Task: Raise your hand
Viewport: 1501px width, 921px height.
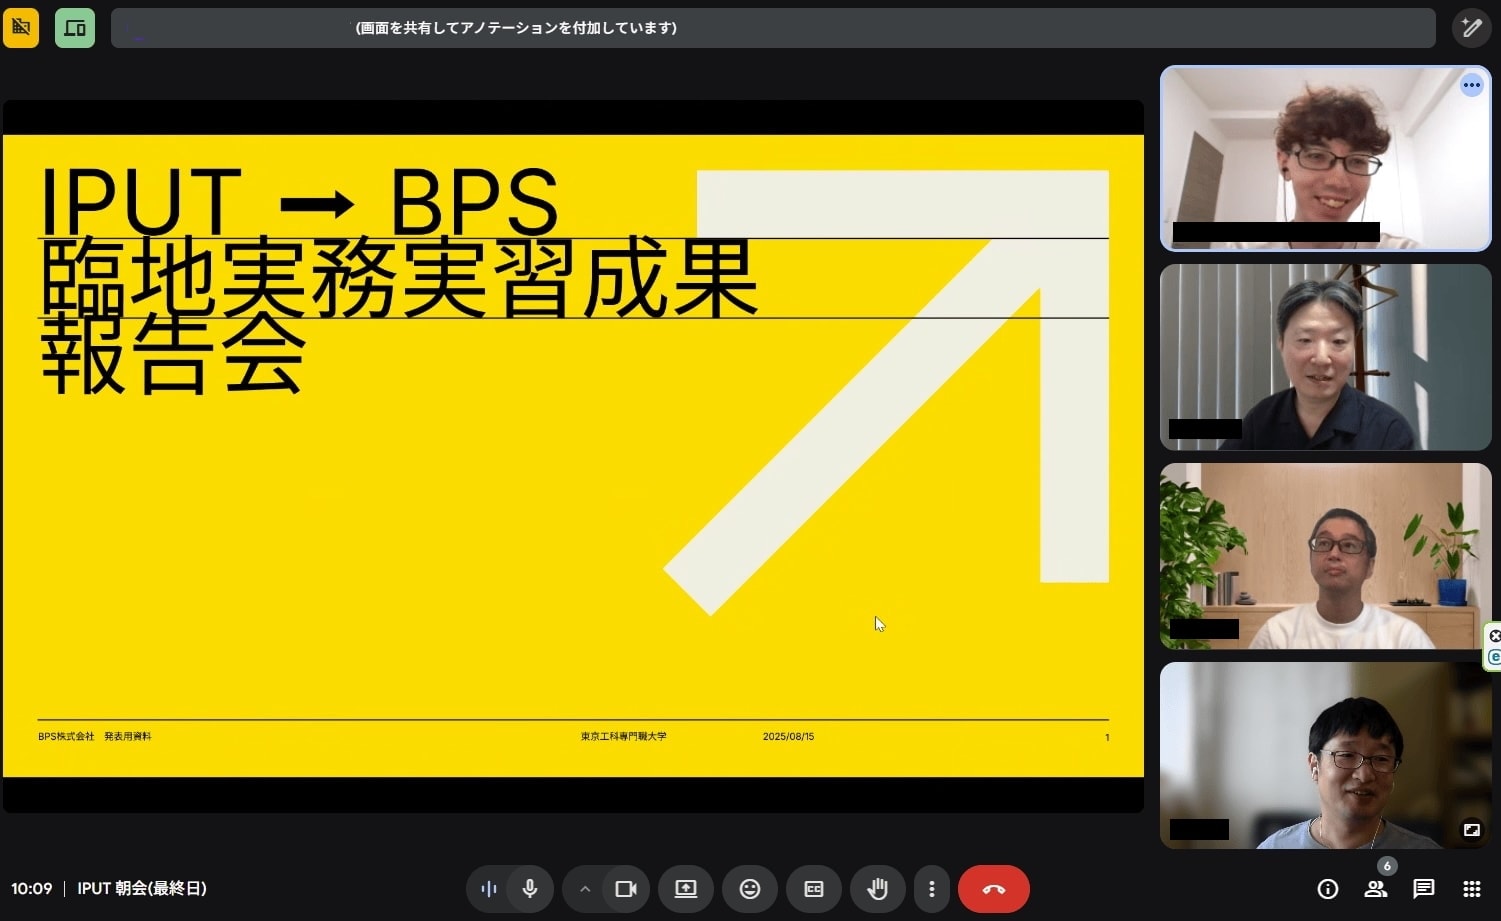Action: (878, 889)
